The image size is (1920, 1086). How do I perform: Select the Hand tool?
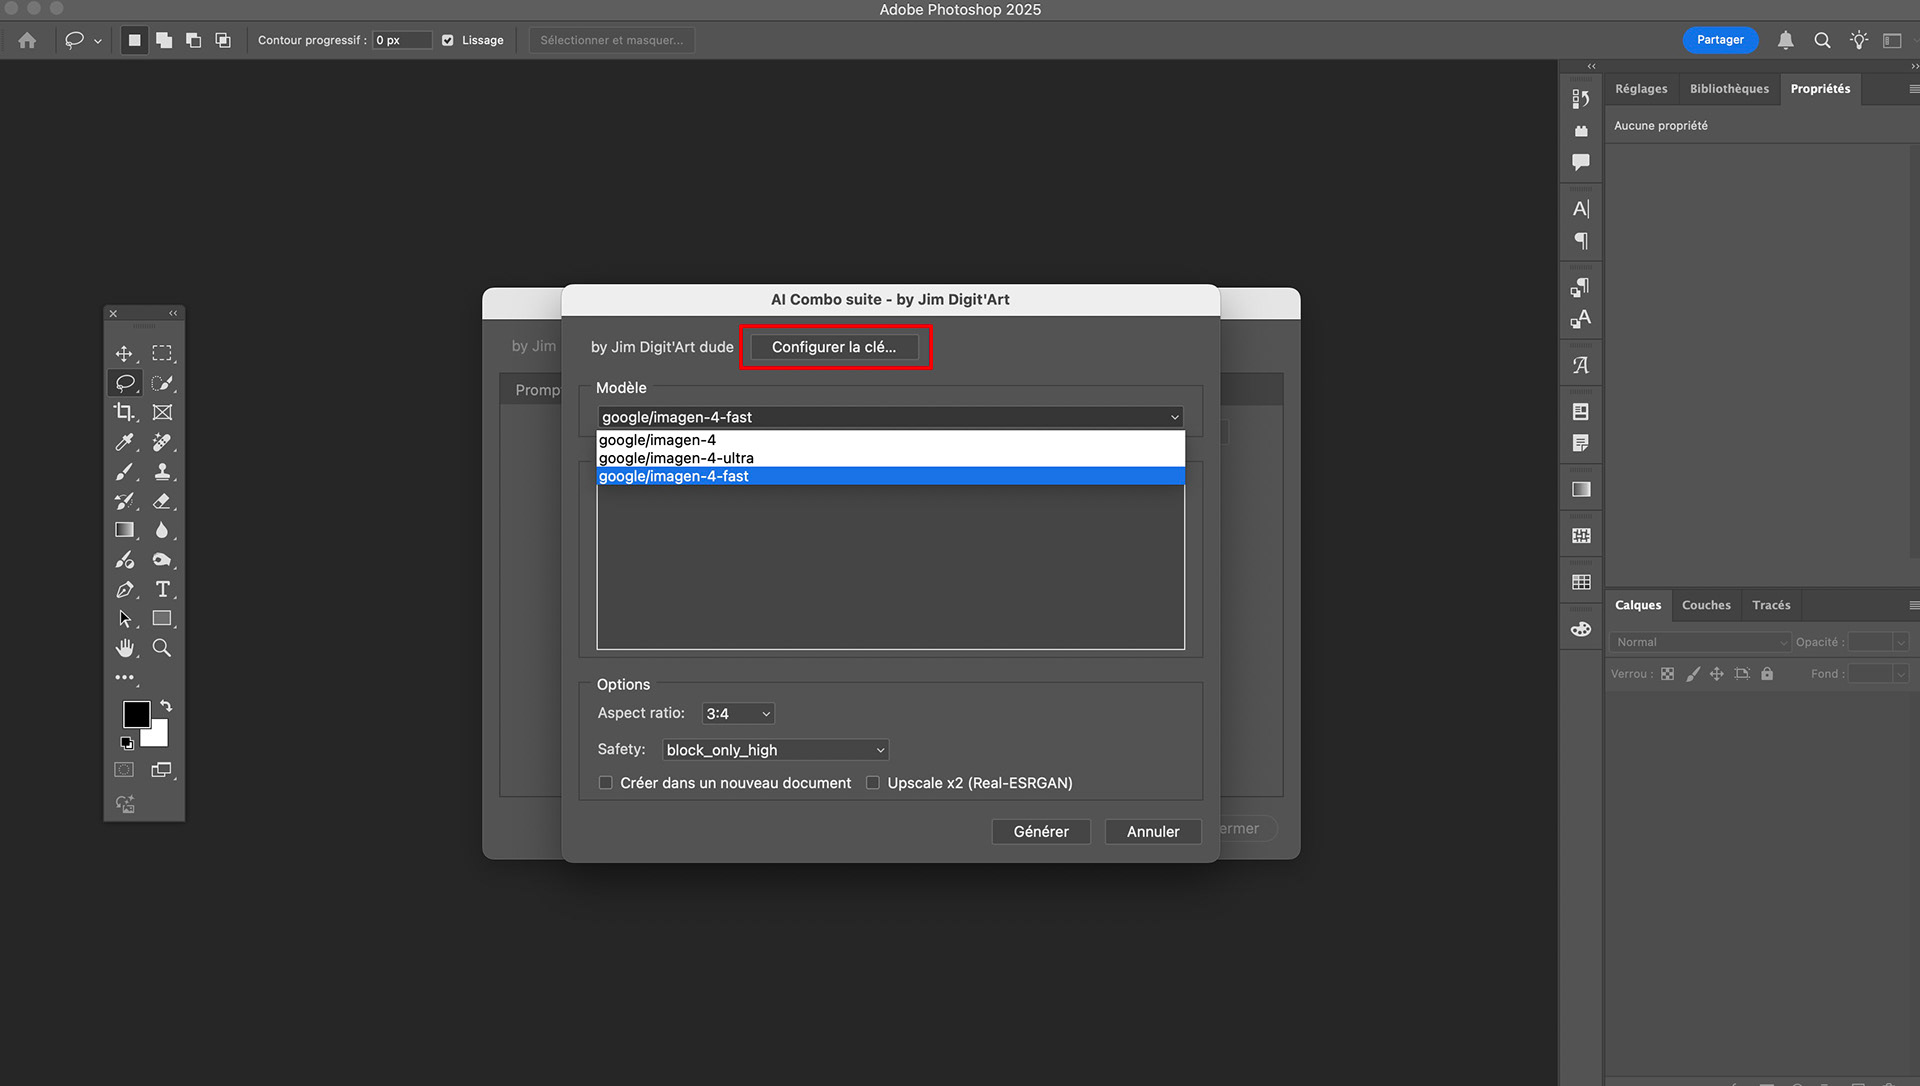tap(124, 648)
